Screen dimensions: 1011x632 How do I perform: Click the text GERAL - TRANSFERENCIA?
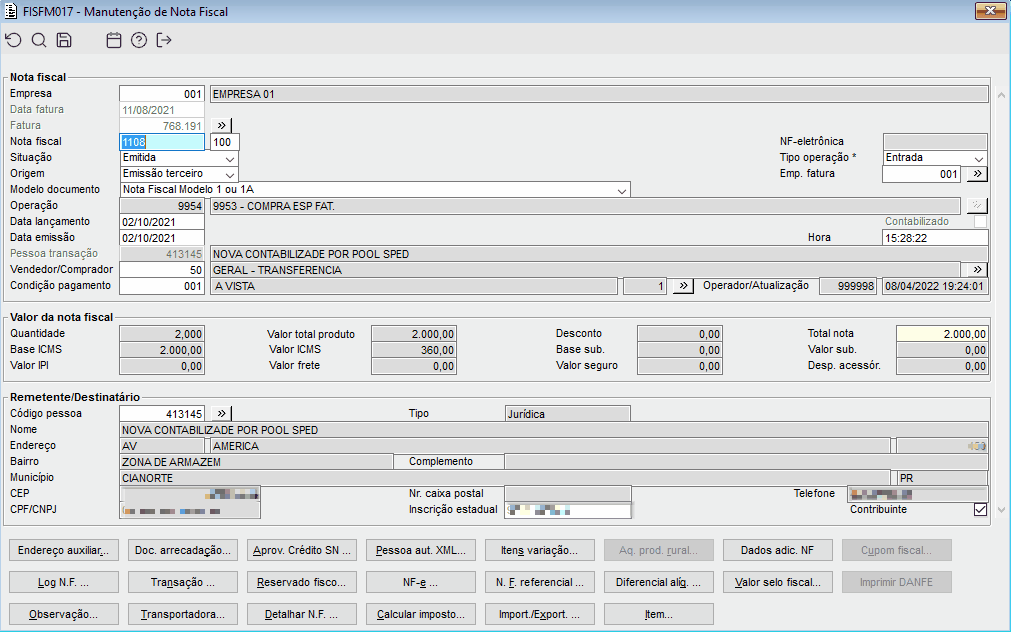[x=277, y=270]
